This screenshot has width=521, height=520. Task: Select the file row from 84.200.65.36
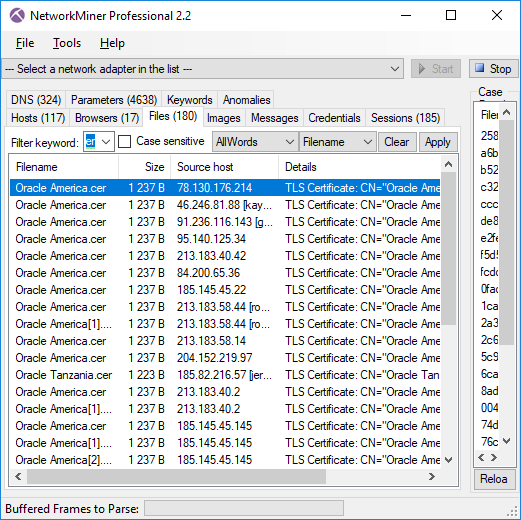[x=225, y=273]
